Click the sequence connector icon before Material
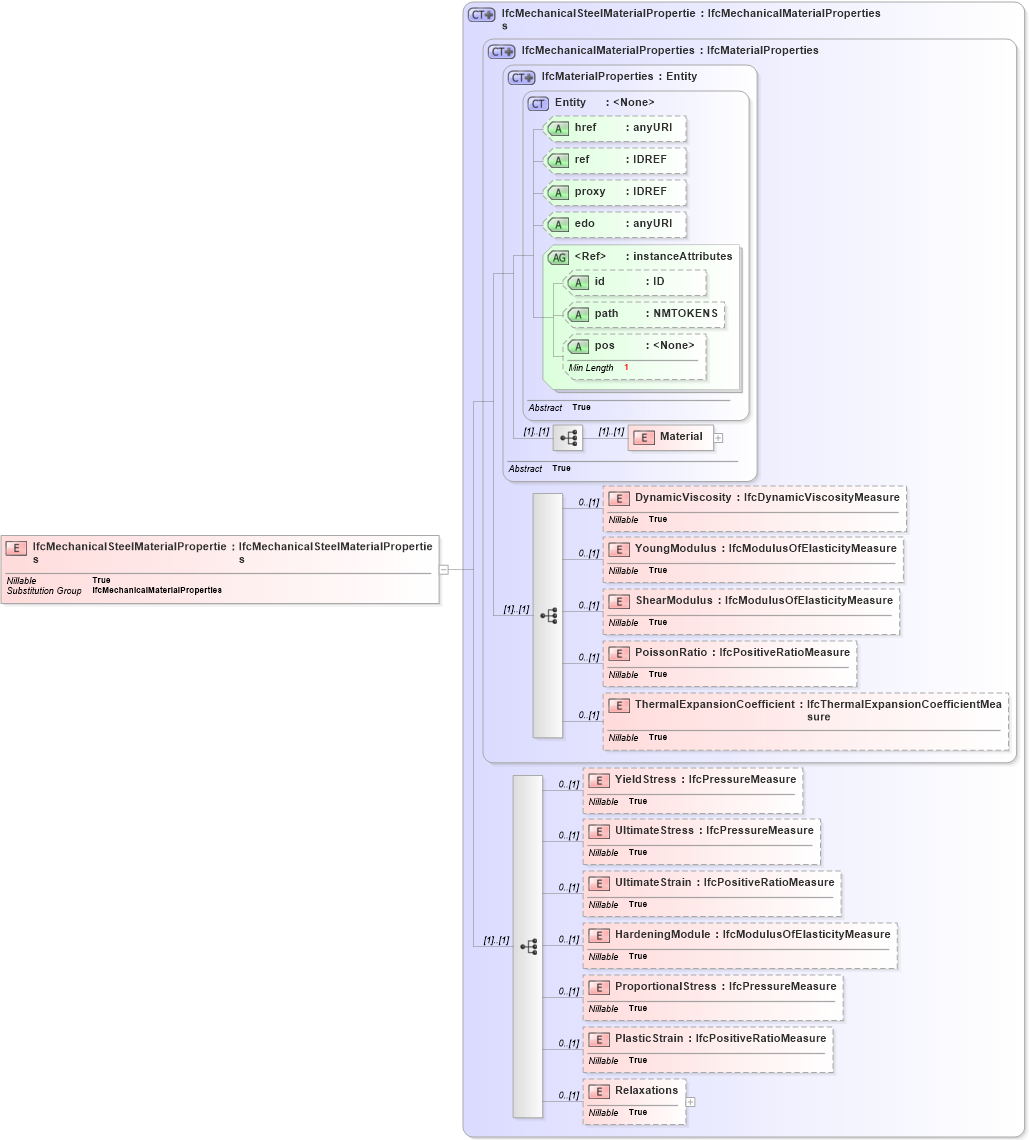This screenshot has width=1029, height=1140. (567, 437)
